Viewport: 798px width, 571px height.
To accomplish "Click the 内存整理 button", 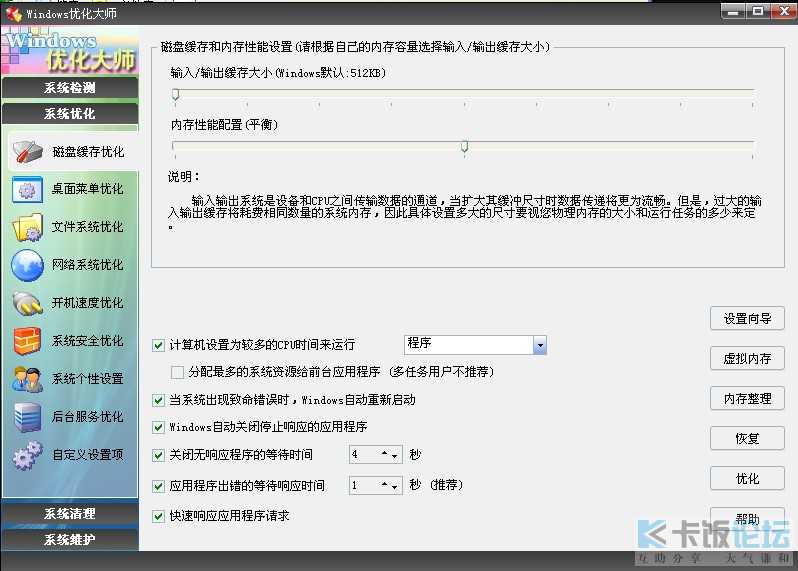I will point(747,398).
